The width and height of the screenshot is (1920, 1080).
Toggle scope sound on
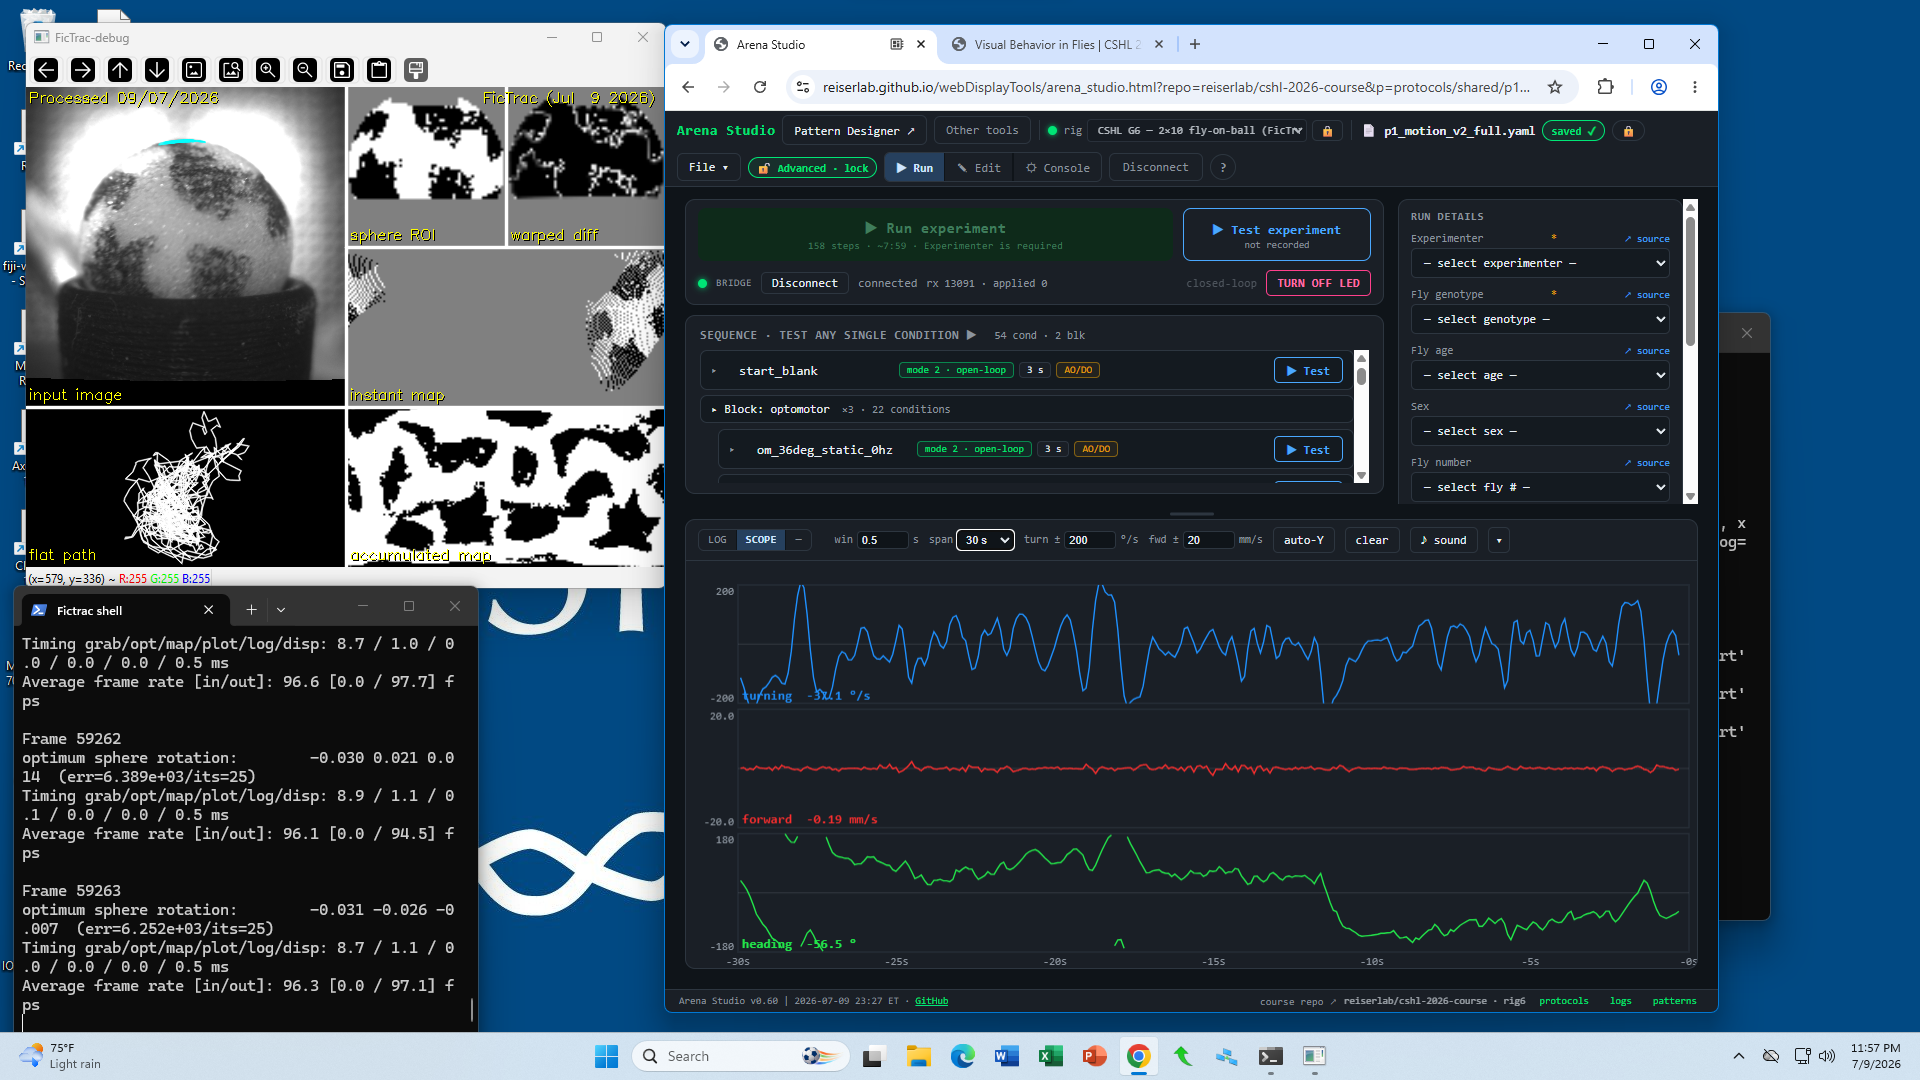pyautogui.click(x=1443, y=540)
